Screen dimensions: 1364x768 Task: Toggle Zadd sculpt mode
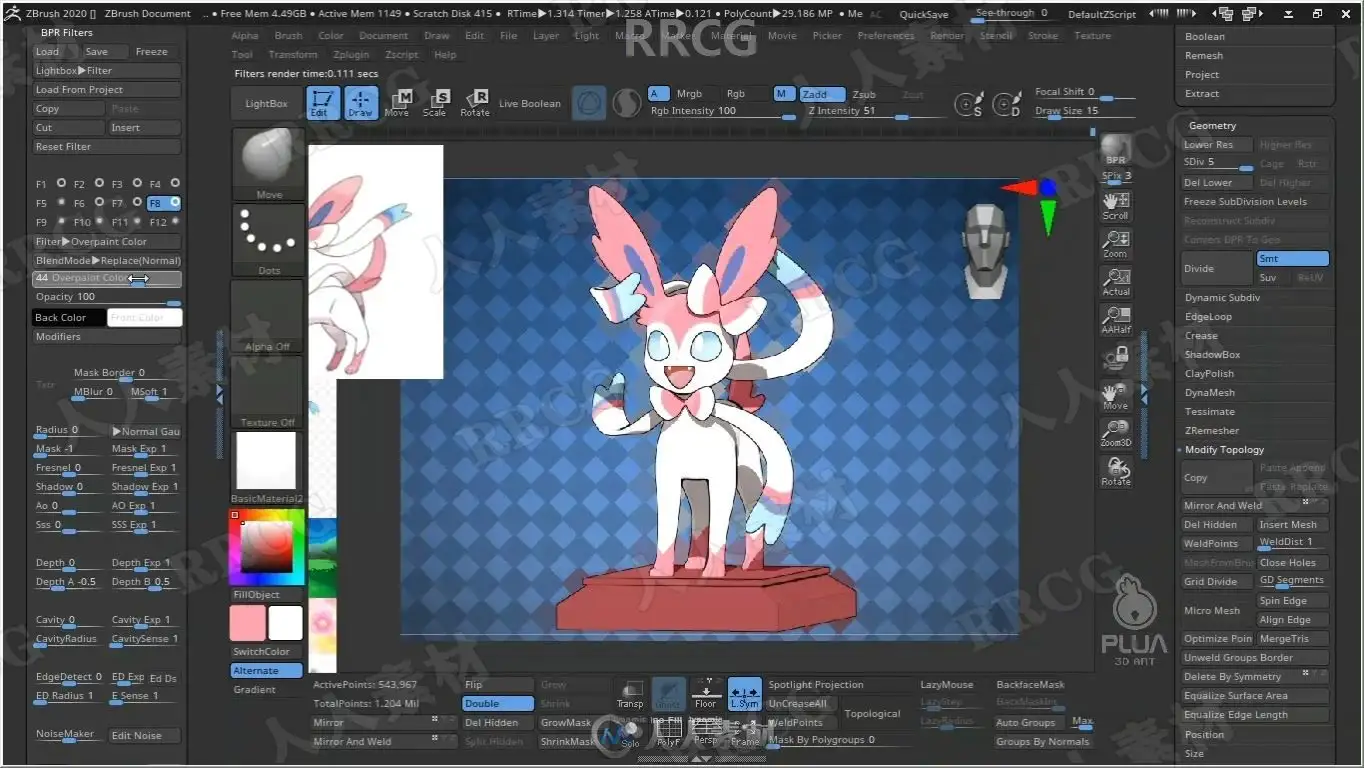(822, 94)
